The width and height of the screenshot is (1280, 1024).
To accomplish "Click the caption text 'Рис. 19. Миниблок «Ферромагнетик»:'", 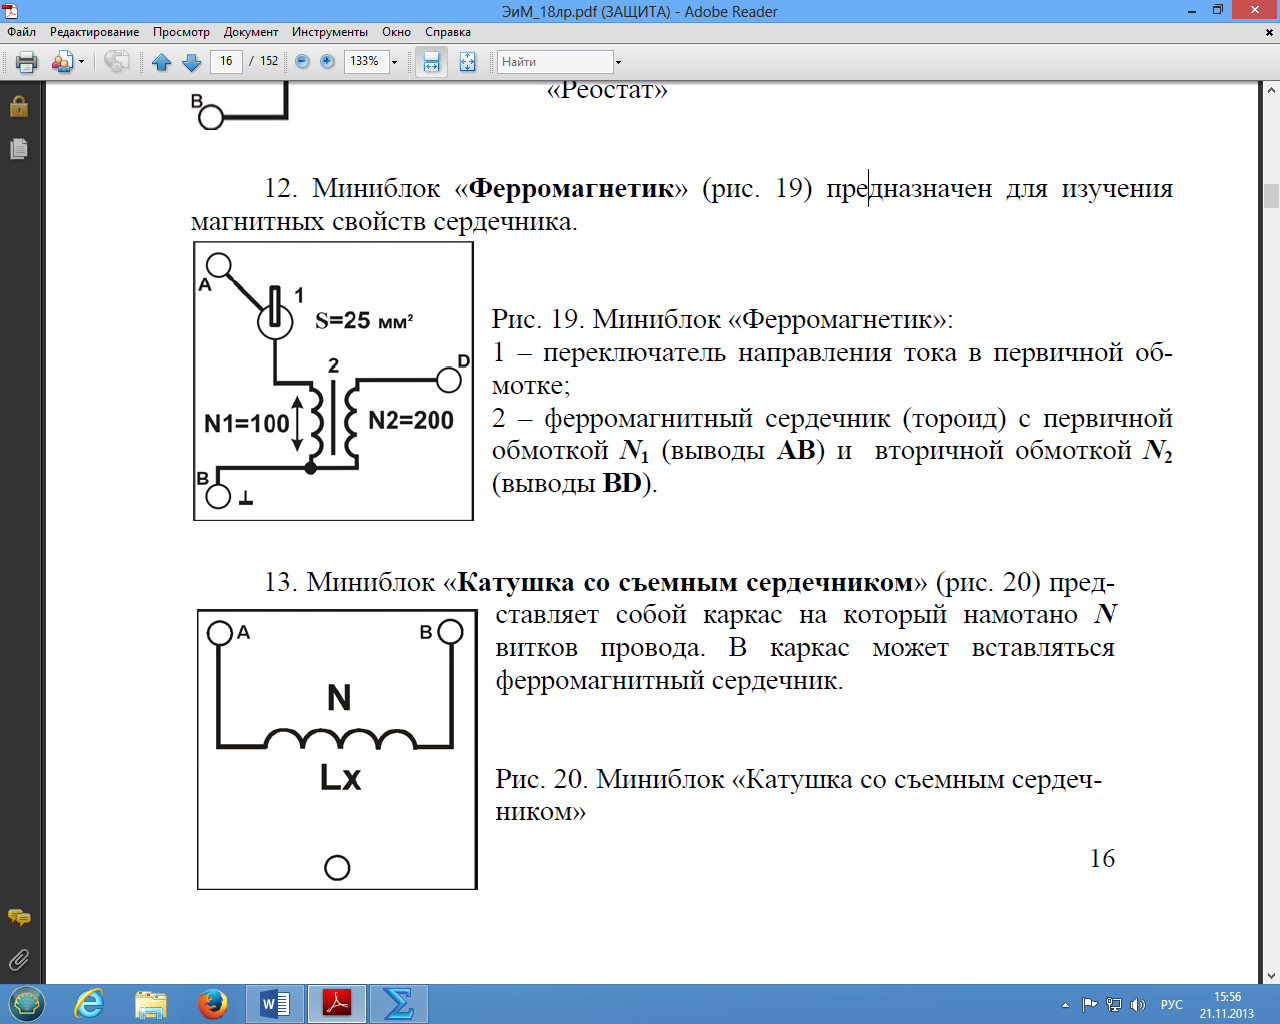I will point(722,319).
